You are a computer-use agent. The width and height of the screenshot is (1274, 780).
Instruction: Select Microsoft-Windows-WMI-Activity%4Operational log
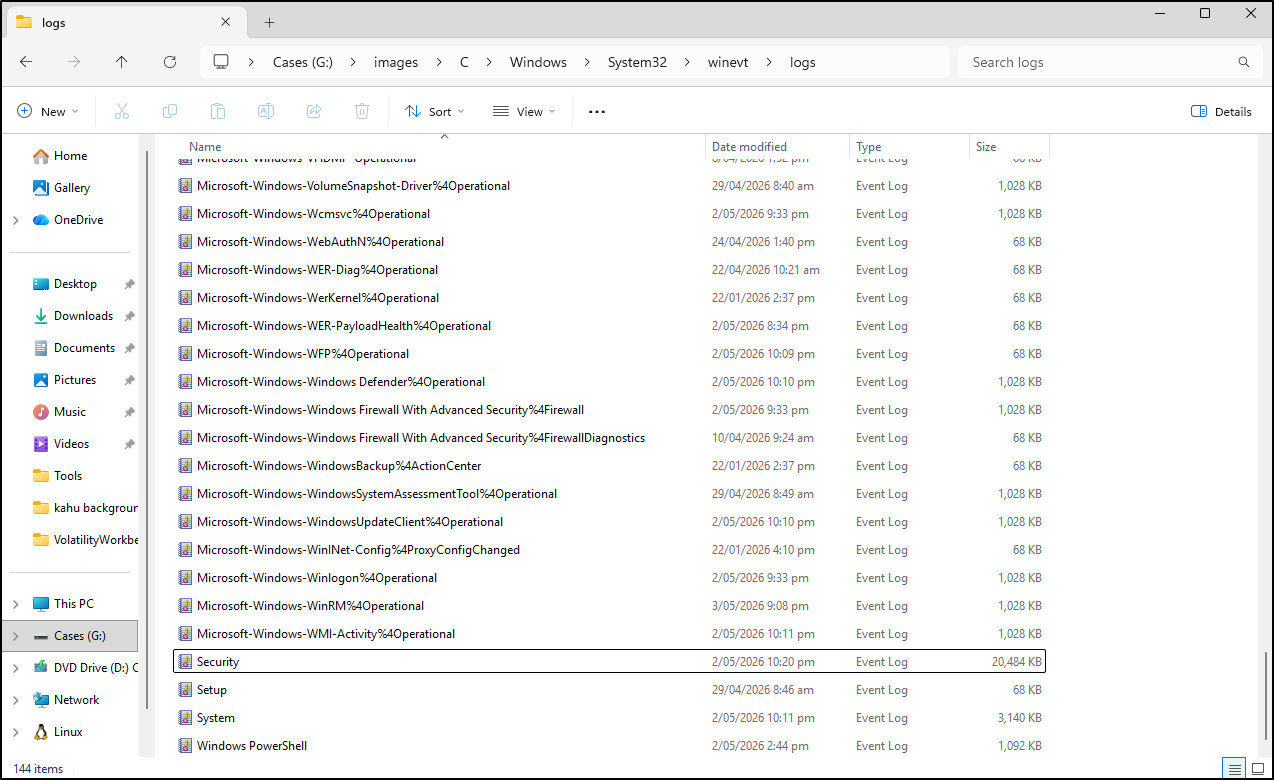(609, 634)
